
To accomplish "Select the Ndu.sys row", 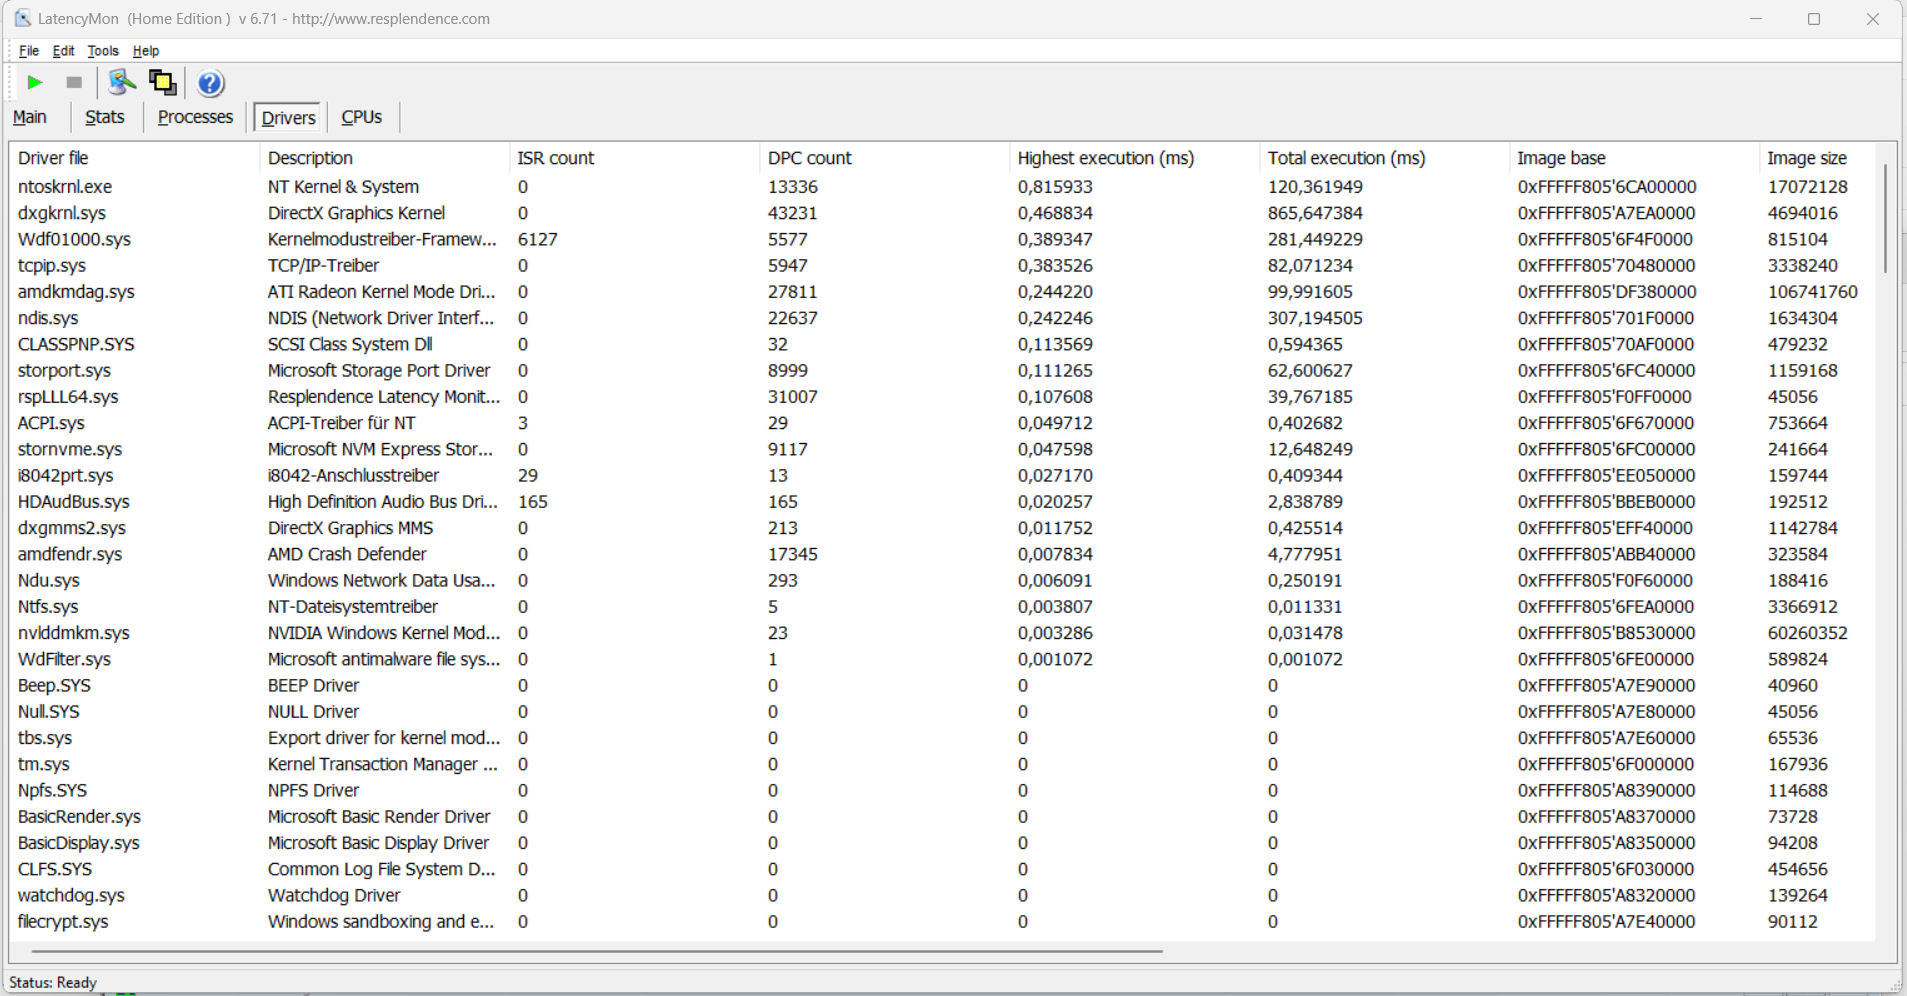I will tap(942, 581).
